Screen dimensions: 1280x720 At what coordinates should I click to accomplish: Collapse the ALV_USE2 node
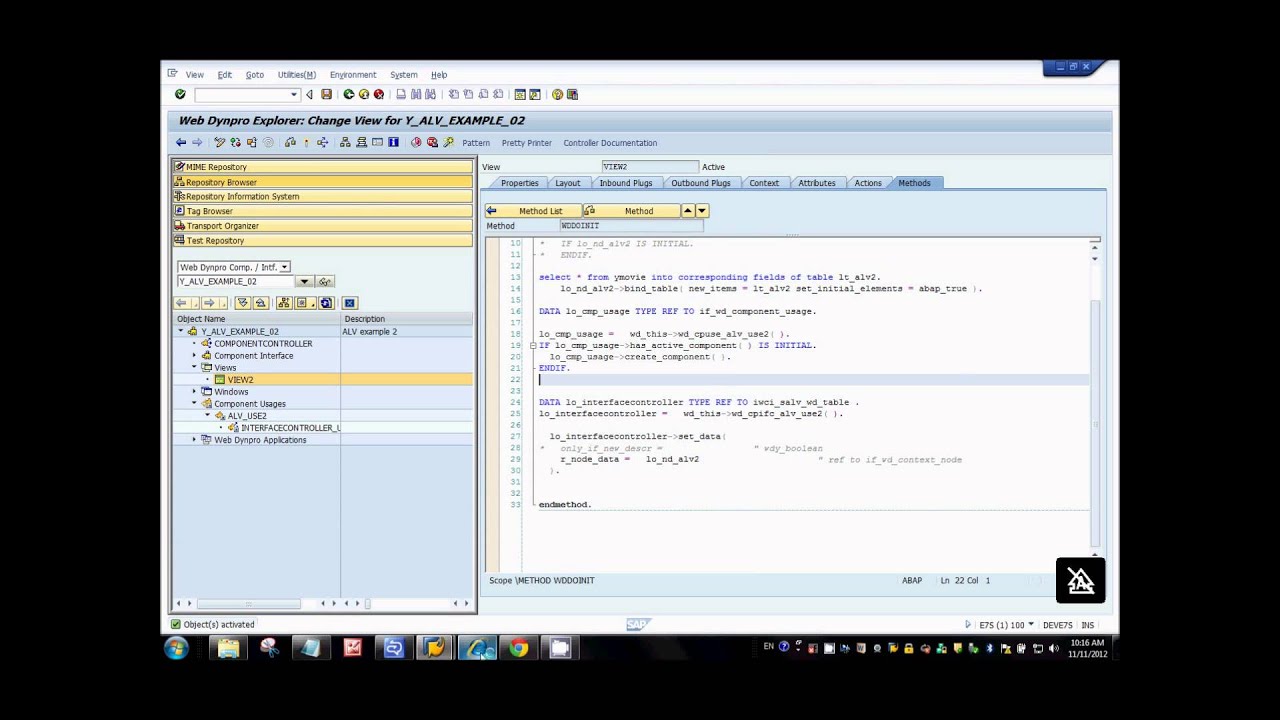pyautogui.click(x=208, y=416)
